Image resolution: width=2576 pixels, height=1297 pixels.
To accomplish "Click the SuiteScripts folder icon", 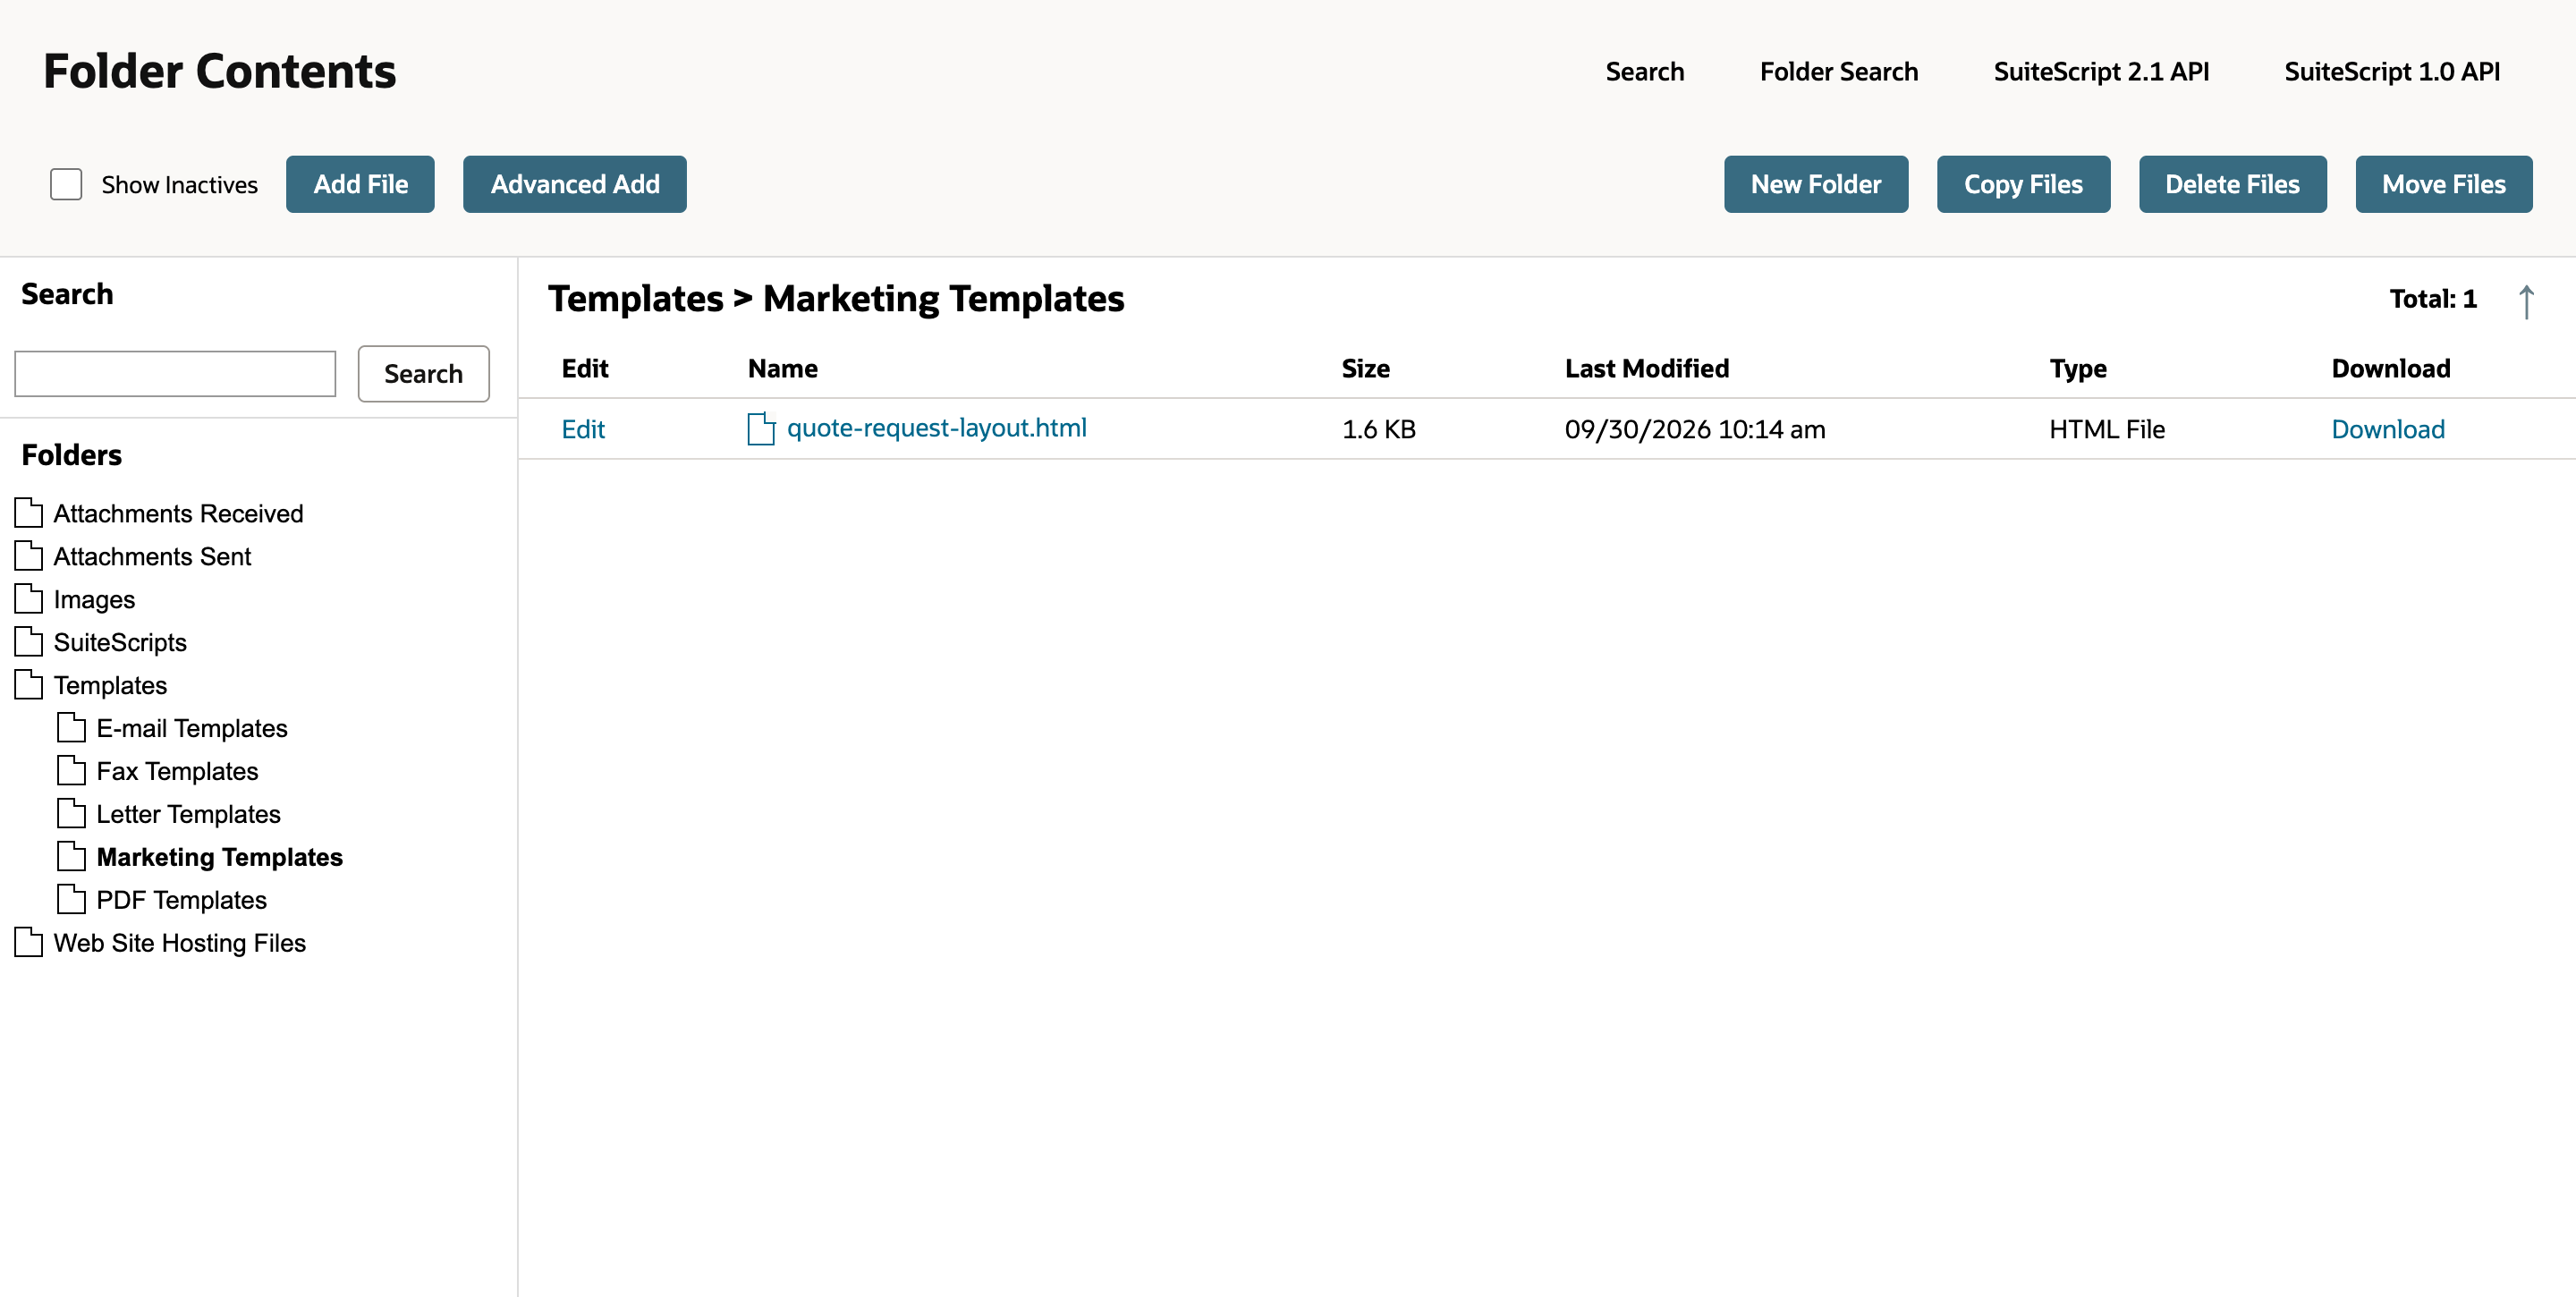I will pyautogui.click(x=29, y=642).
